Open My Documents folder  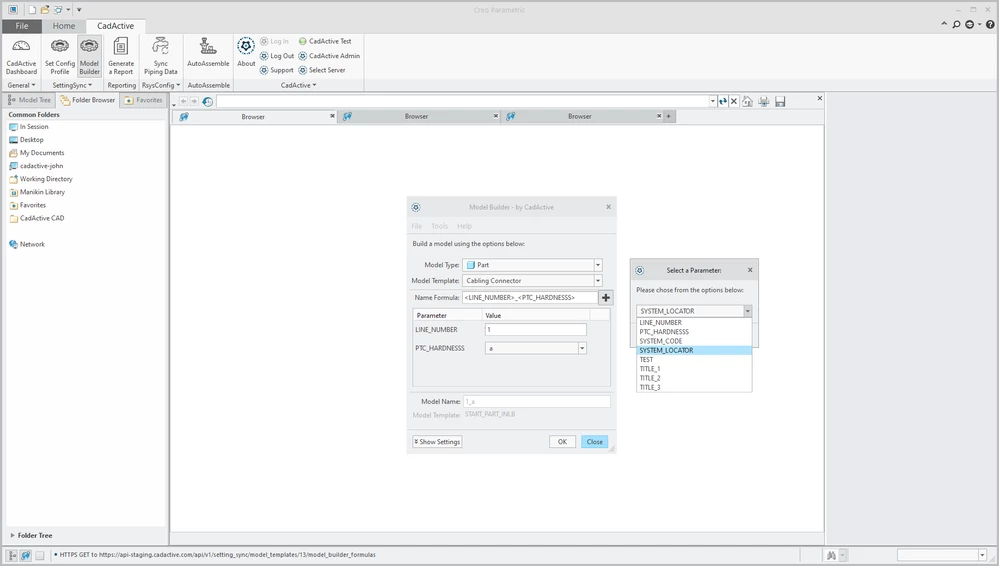coord(37,153)
